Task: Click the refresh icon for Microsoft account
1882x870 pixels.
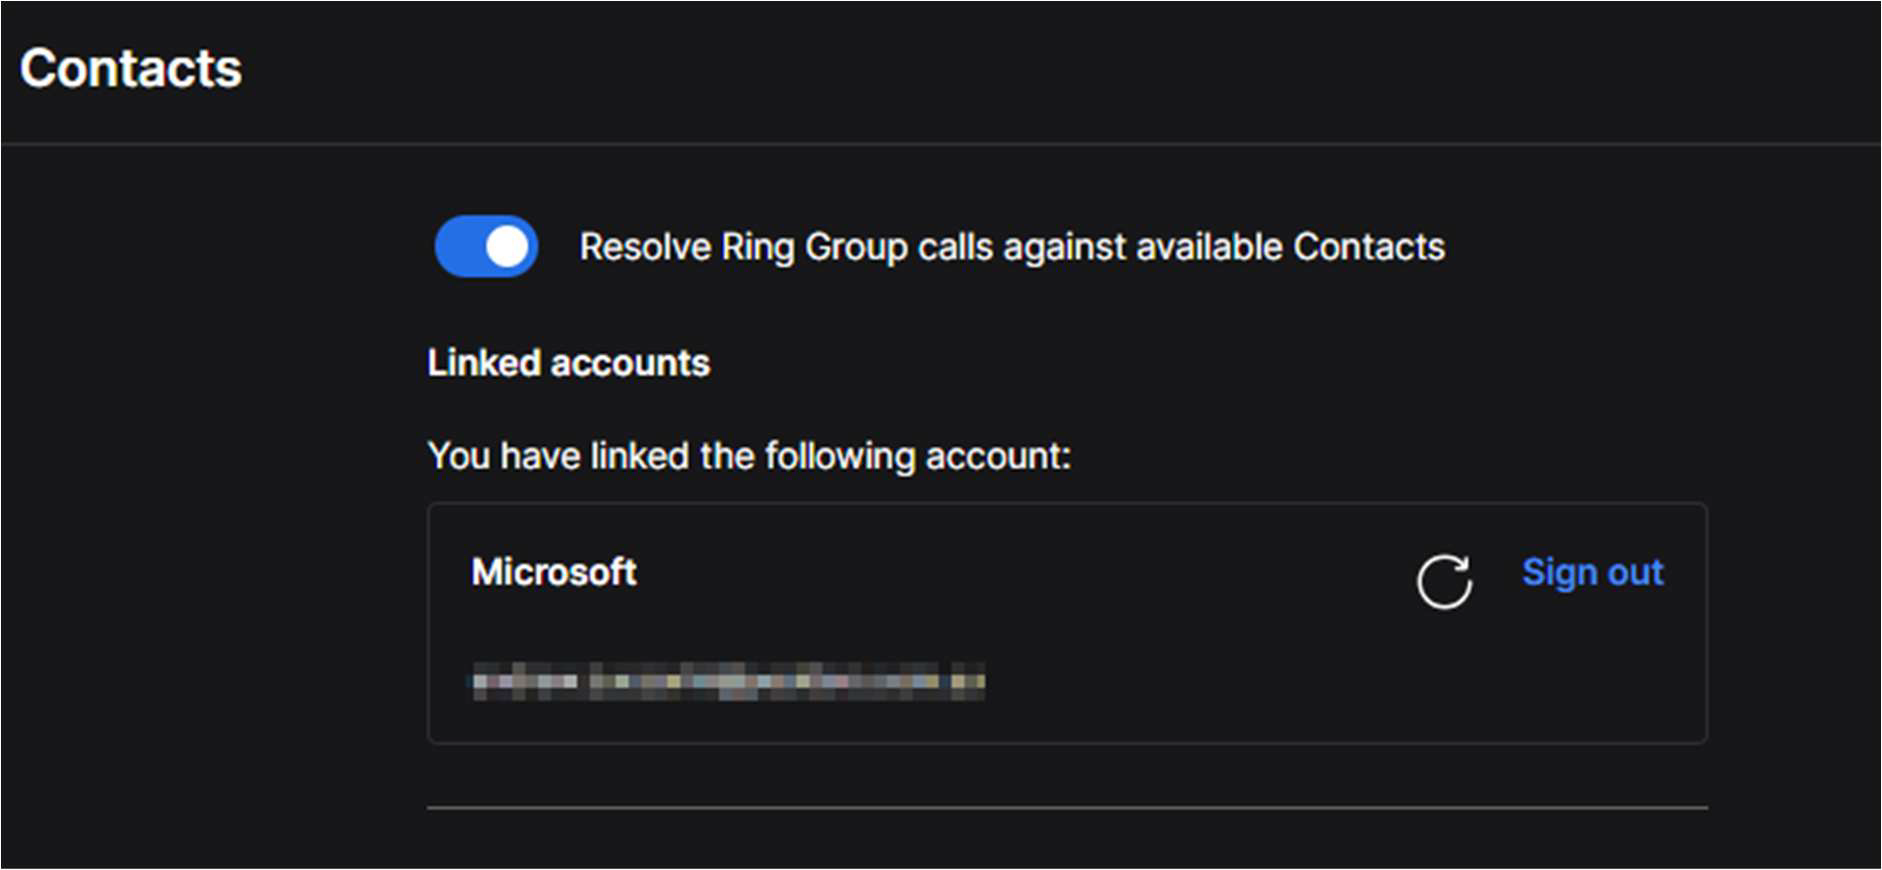Action: click(x=1444, y=580)
